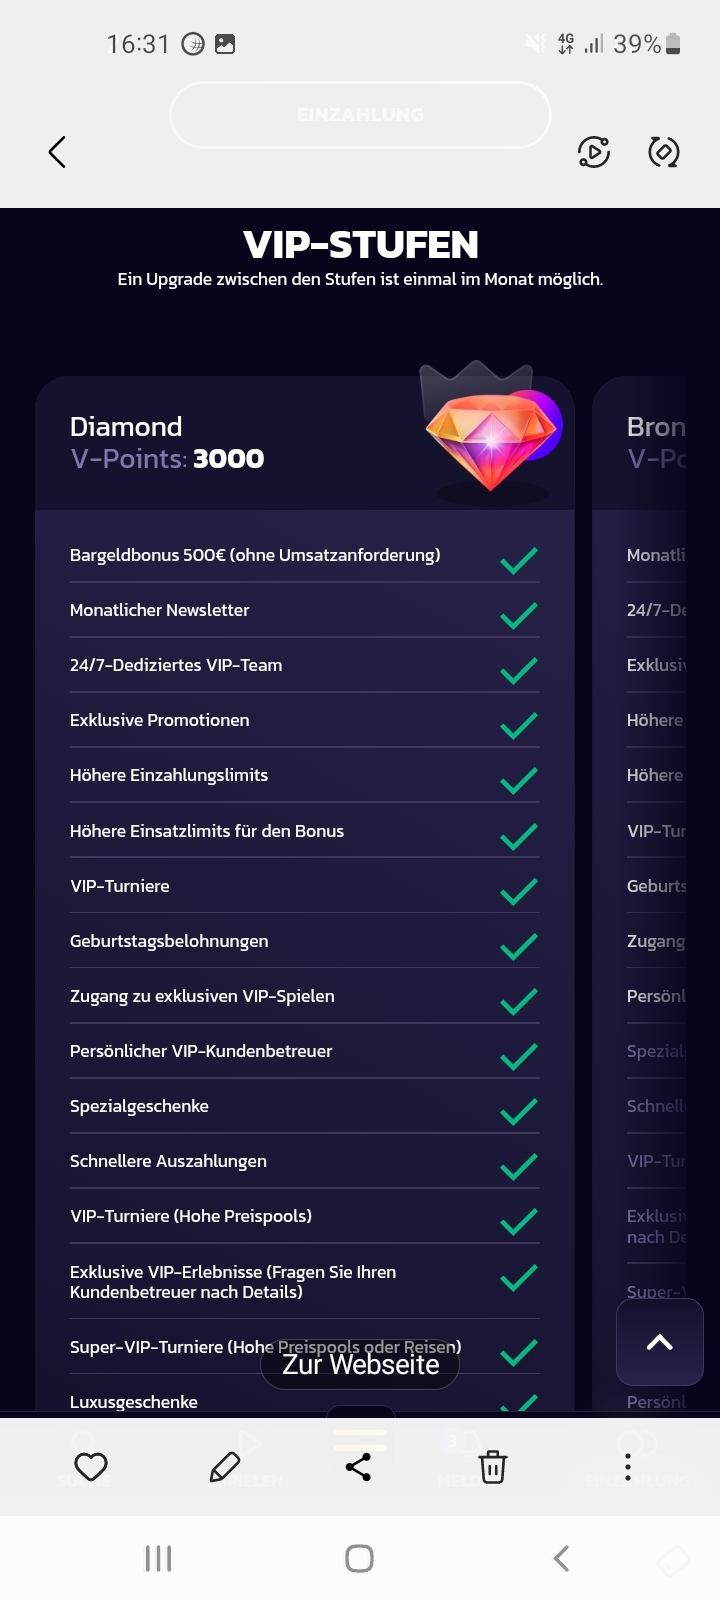720x1600 pixels.
Task: Tap the Zur Webseite button
Action: point(360,1365)
